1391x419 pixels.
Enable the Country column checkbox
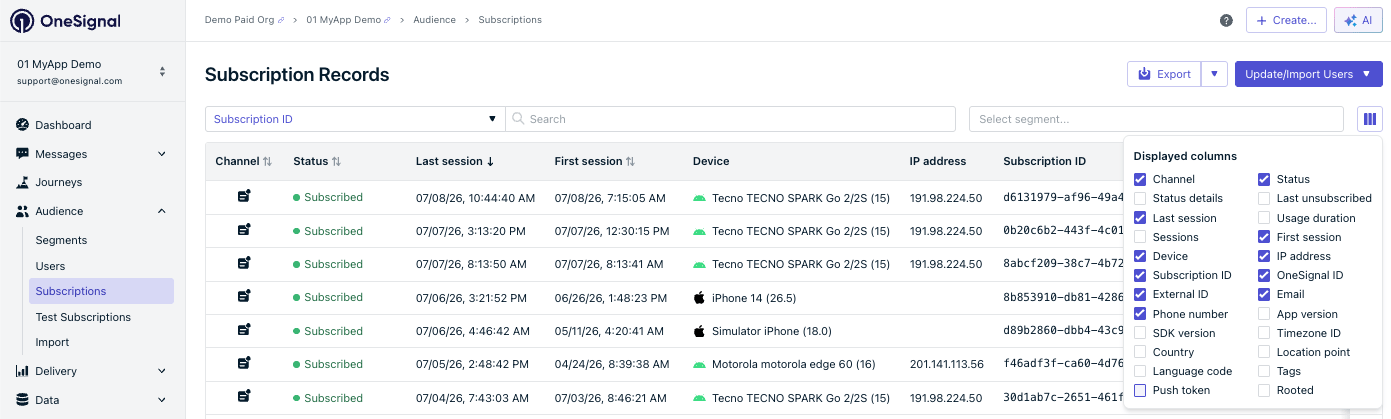[1140, 352]
